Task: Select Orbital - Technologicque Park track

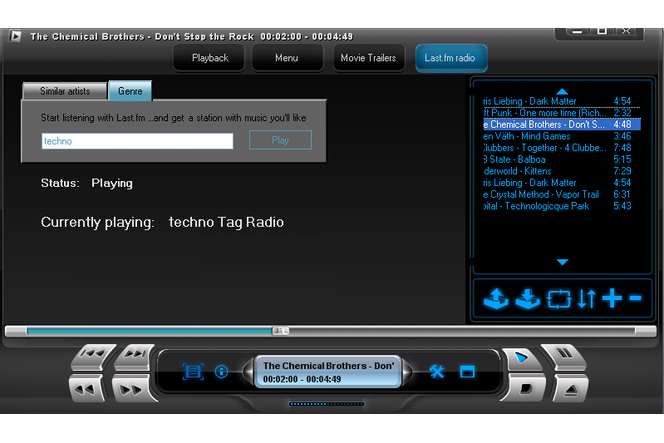Action: (562, 206)
